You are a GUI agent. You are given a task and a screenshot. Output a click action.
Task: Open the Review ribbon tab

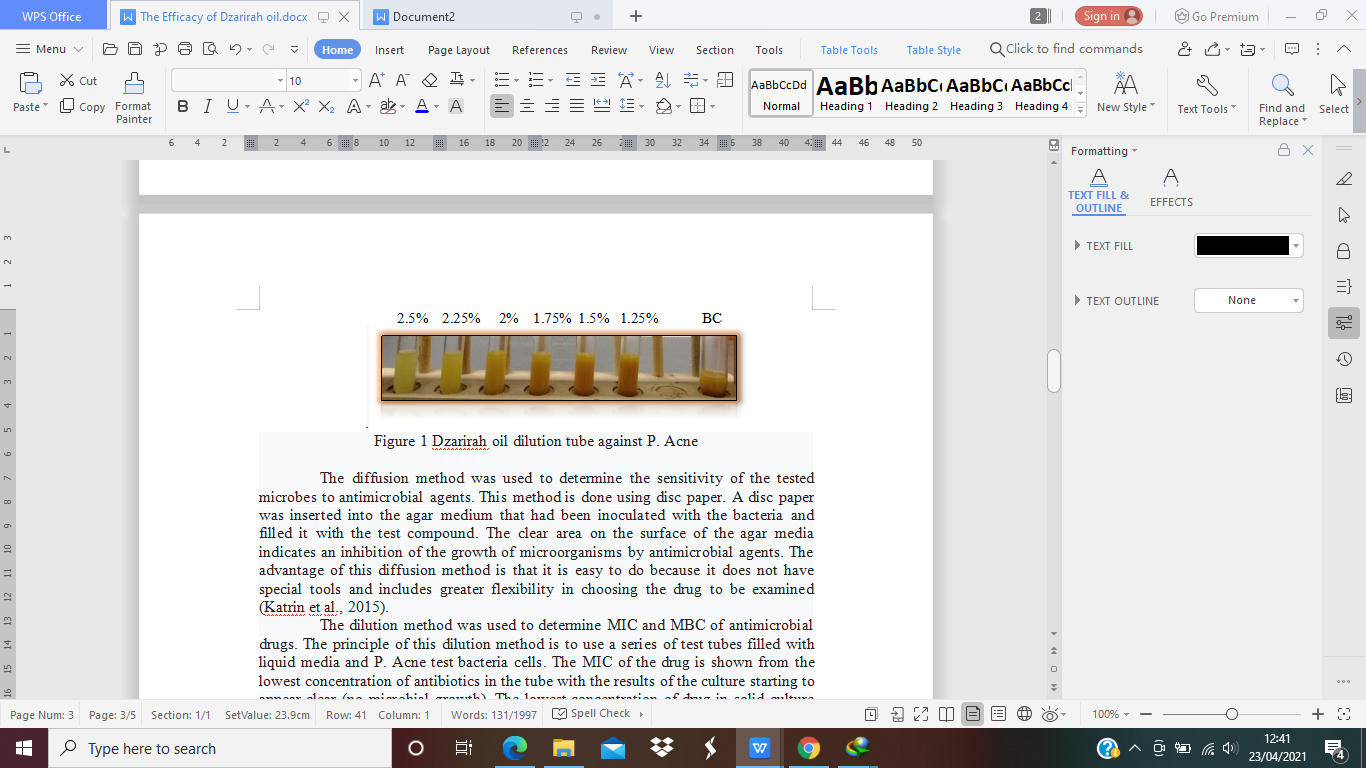pyautogui.click(x=609, y=50)
